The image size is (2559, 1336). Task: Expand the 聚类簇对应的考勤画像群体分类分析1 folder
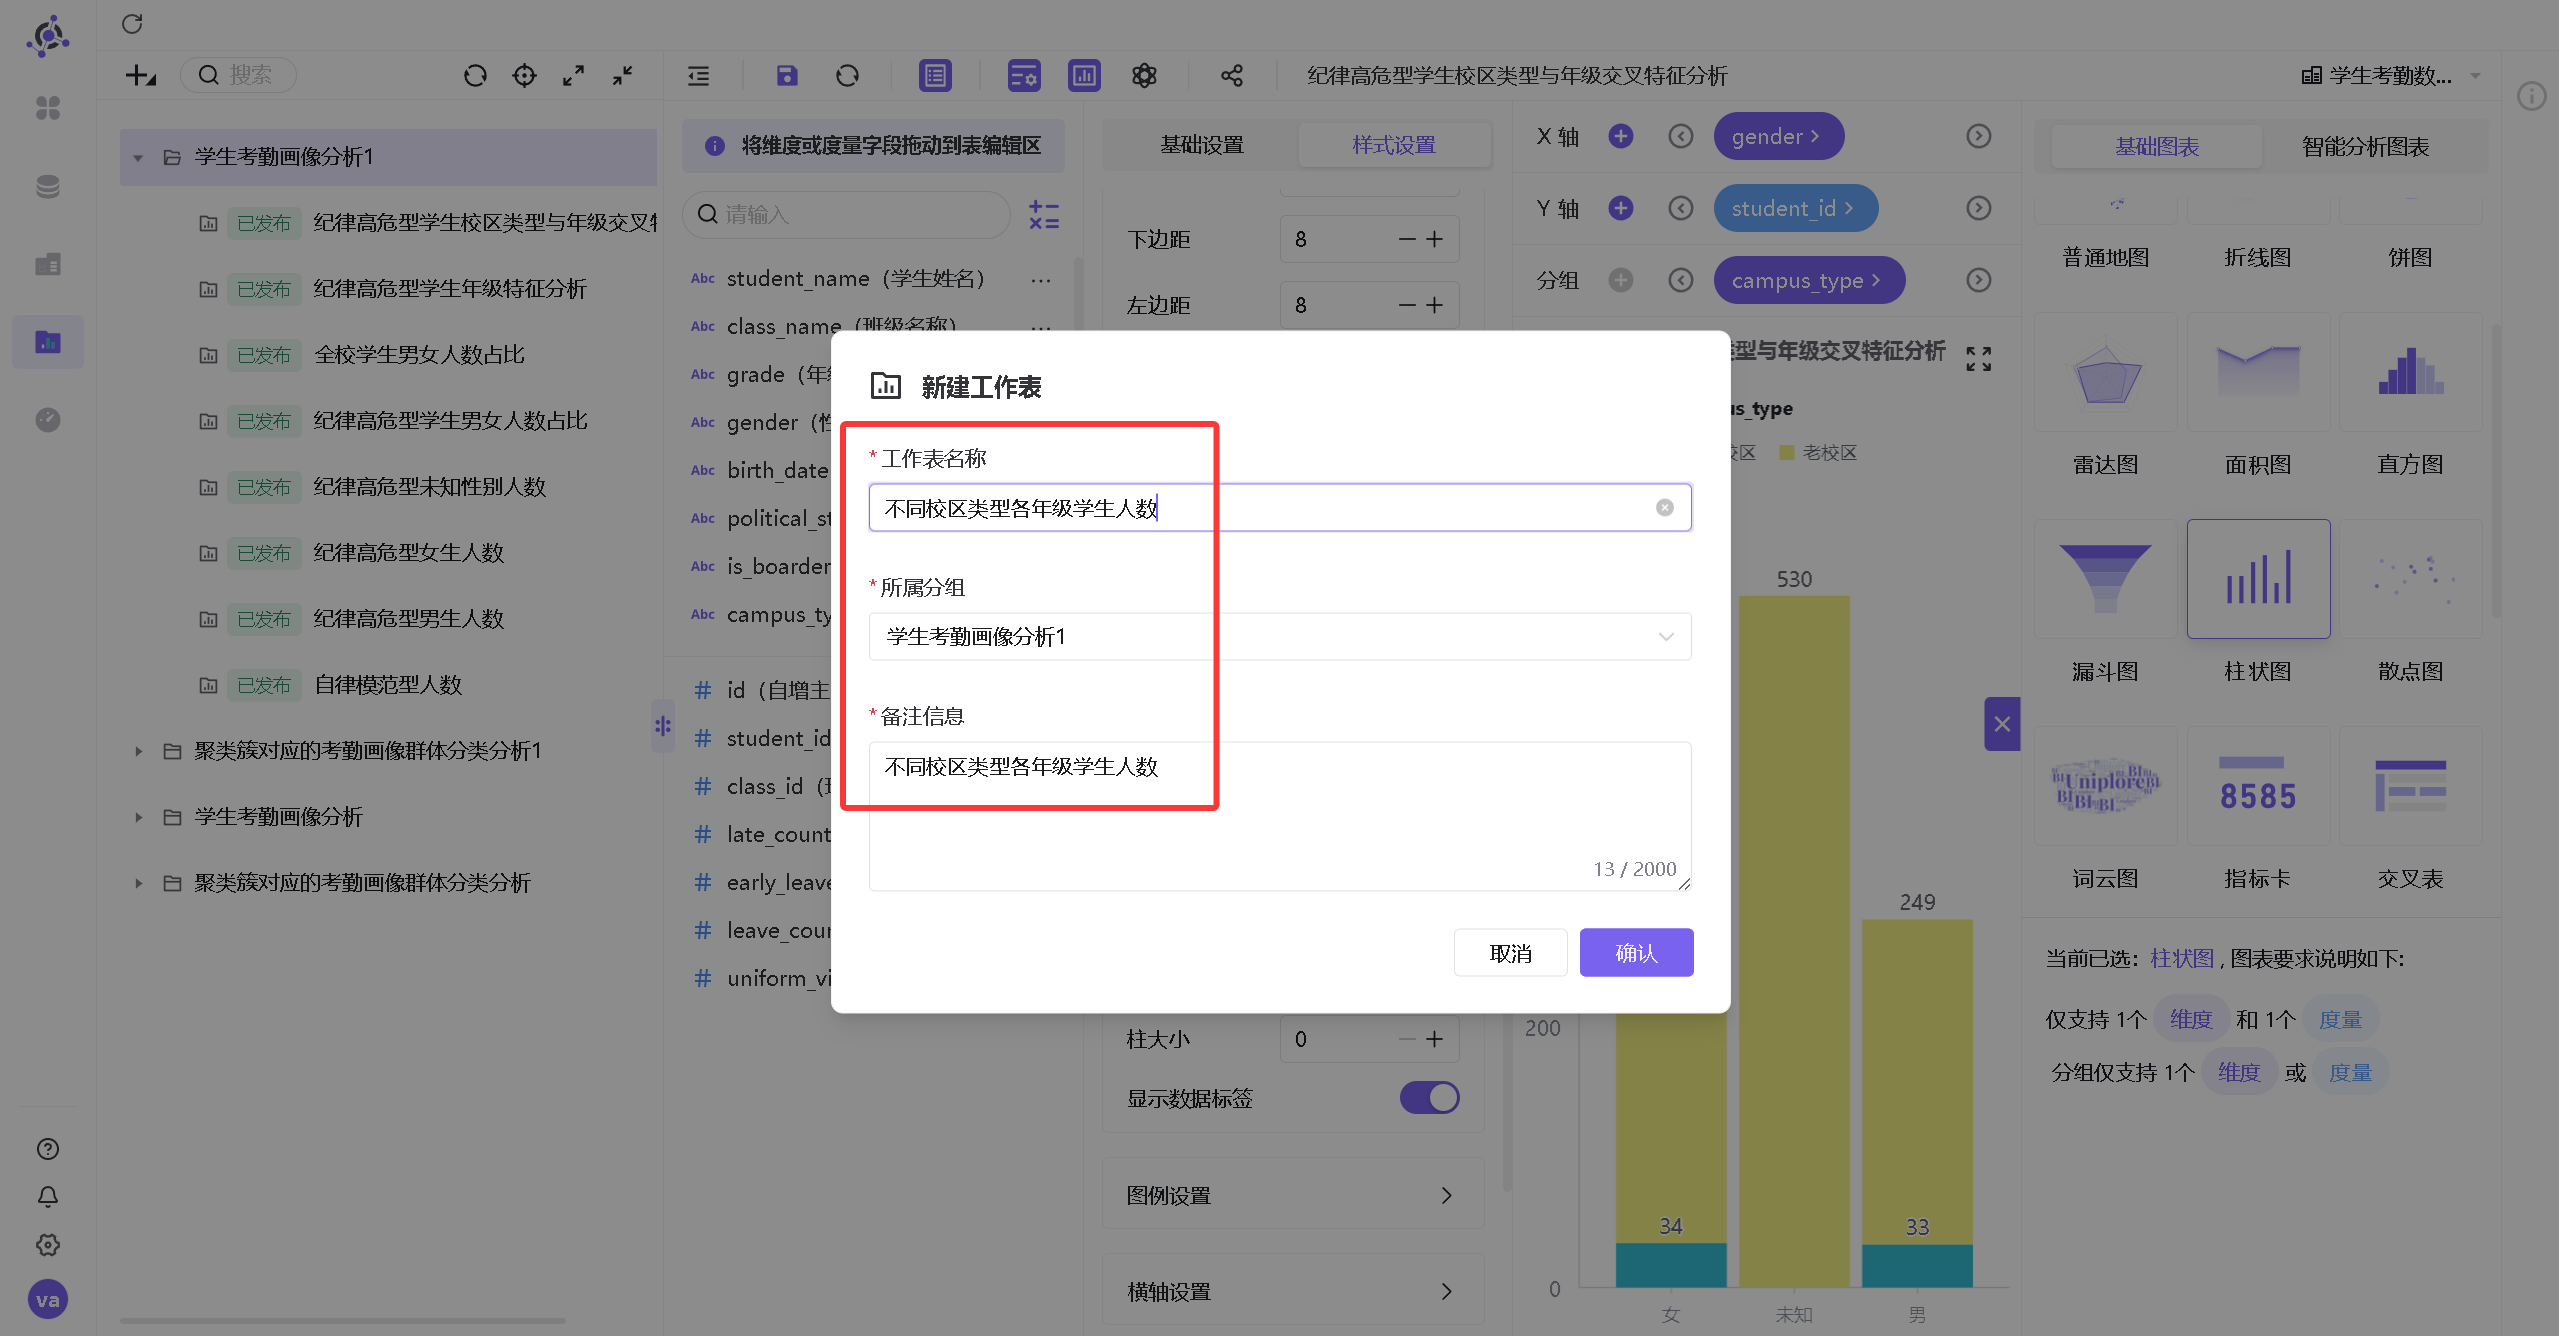pos(138,751)
